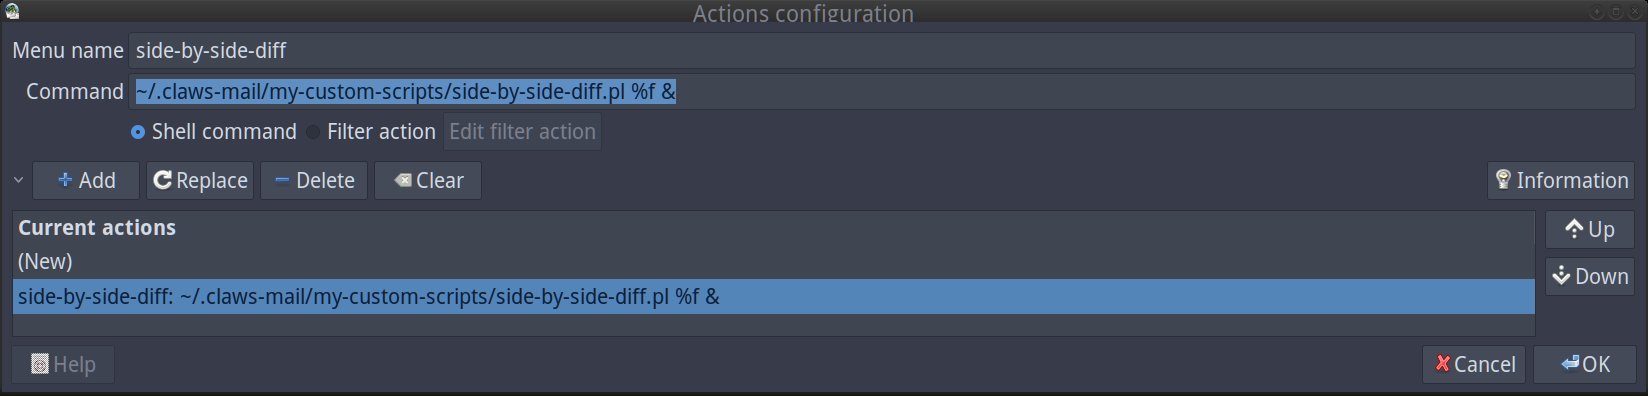This screenshot has width=1648, height=396.
Task: Move action down with Down arrow icon
Action: (x=1562, y=275)
